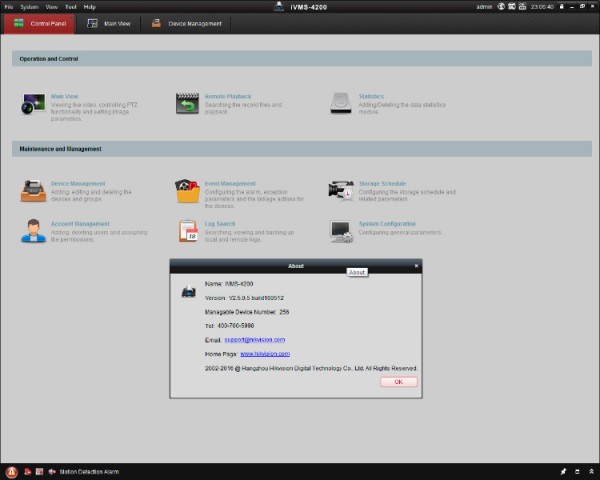This screenshot has height=480, width=600.
Task: Click the Account Management user icon
Action: point(33,231)
